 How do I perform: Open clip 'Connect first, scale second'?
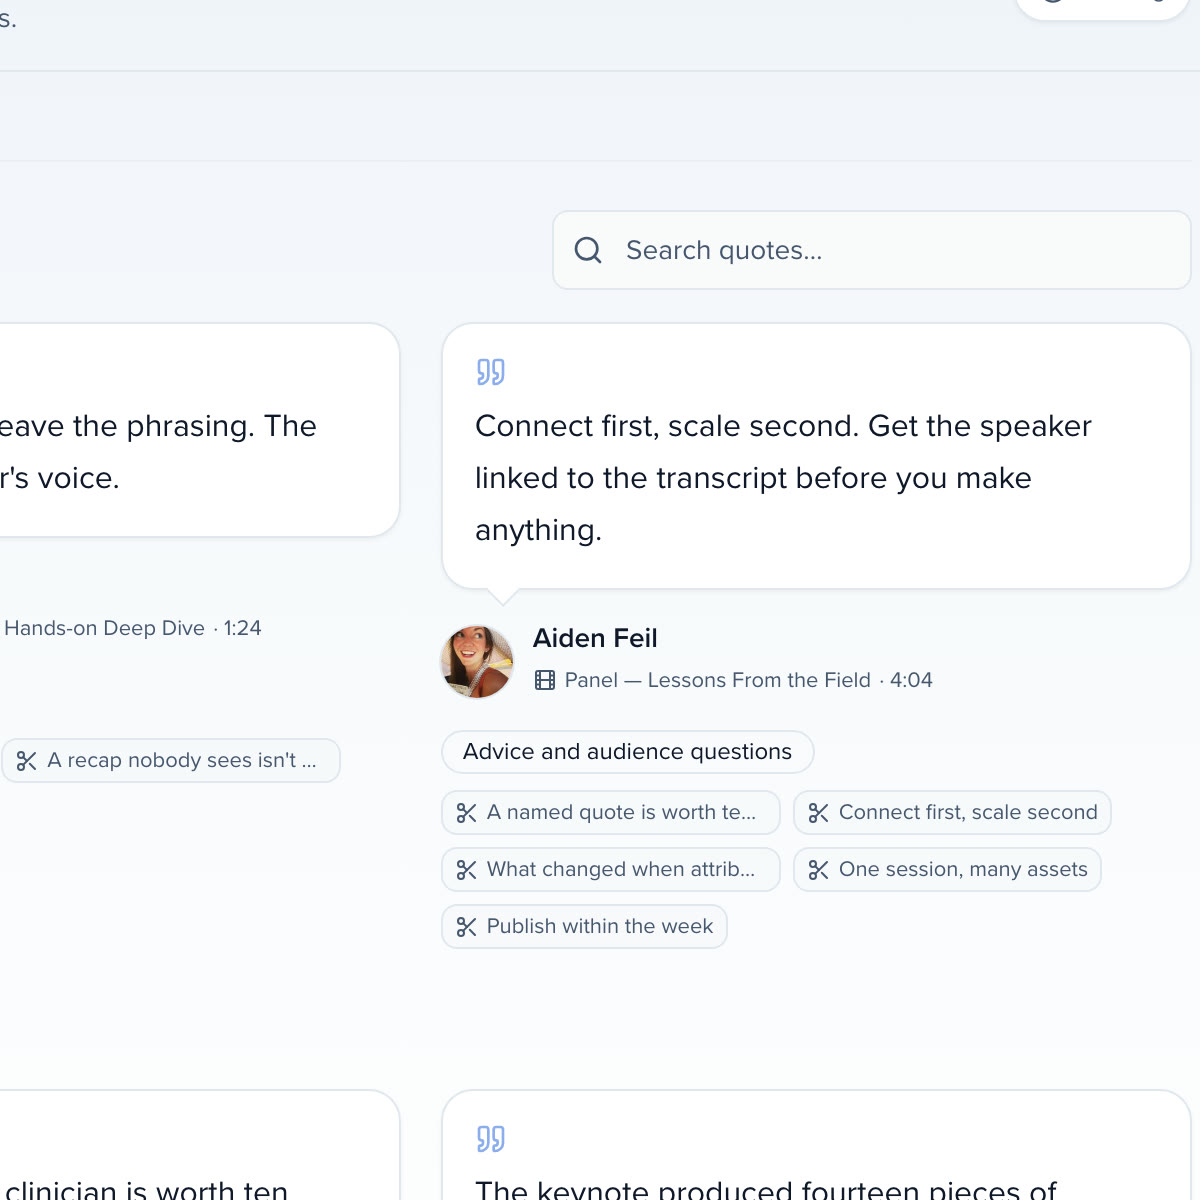point(952,813)
